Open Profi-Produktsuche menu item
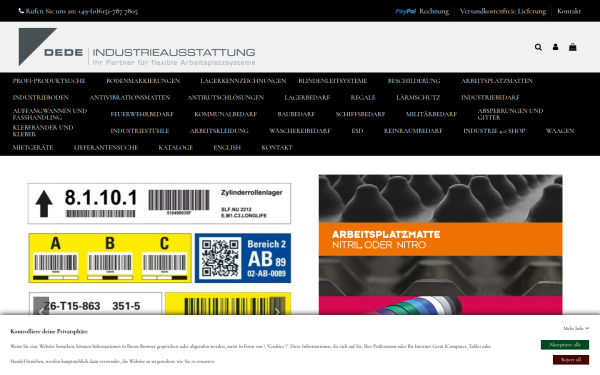Viewport: 600px width, 375px height. click(x=49, y=81)
